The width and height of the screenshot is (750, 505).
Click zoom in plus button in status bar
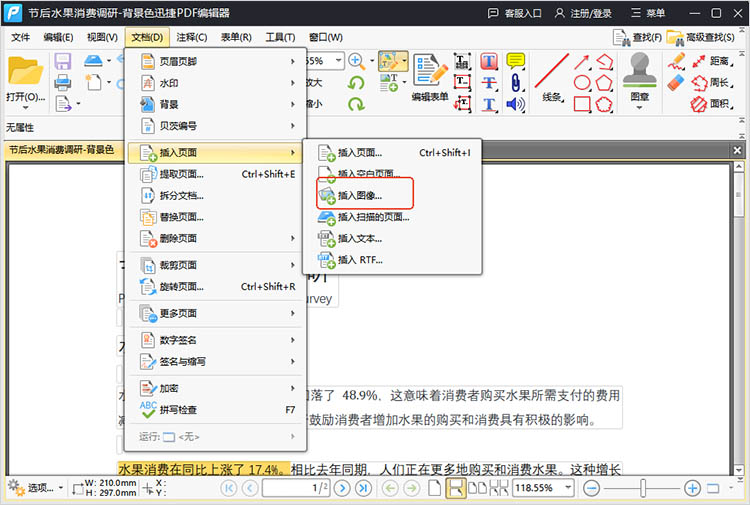692,488
